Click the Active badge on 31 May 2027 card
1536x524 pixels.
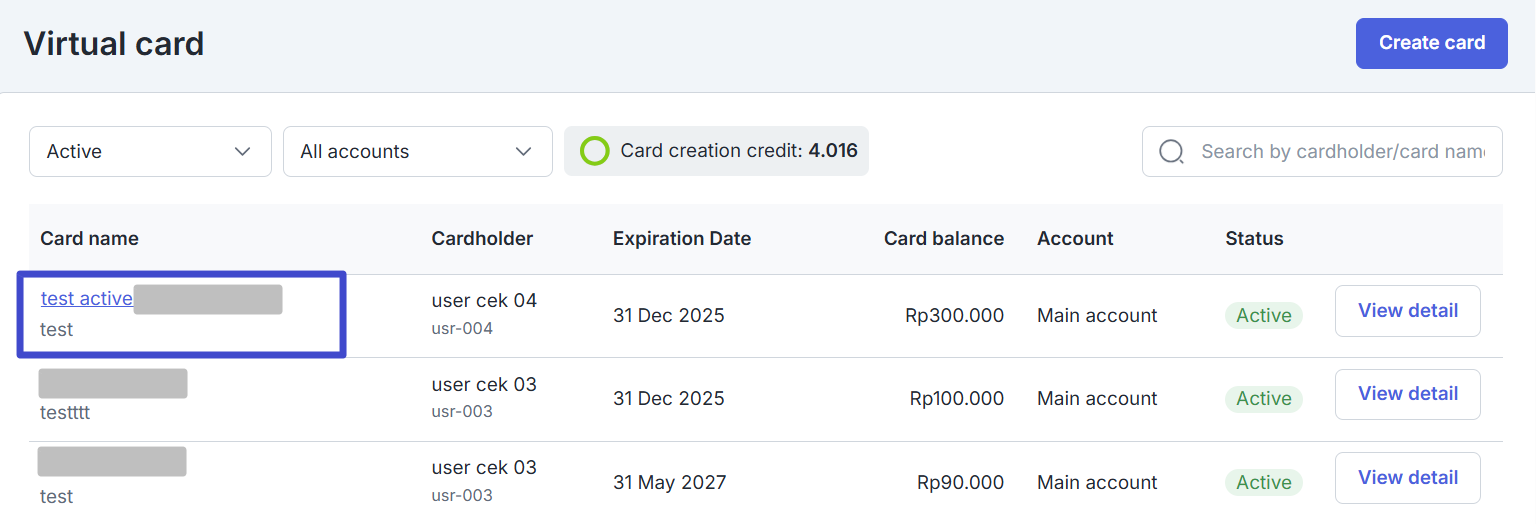pos(1264,483)
